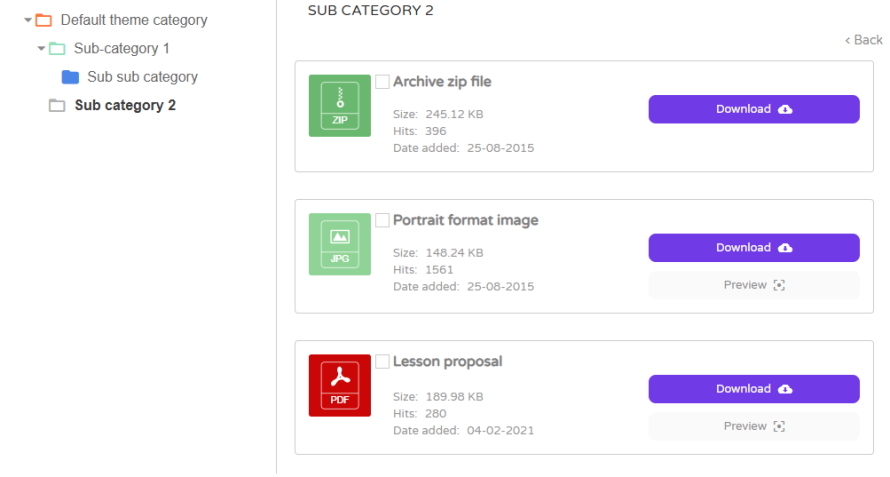This screenshot has height=477, width=890.
Task: Click the green ZIP file type icon
Action: coord(340,106)
